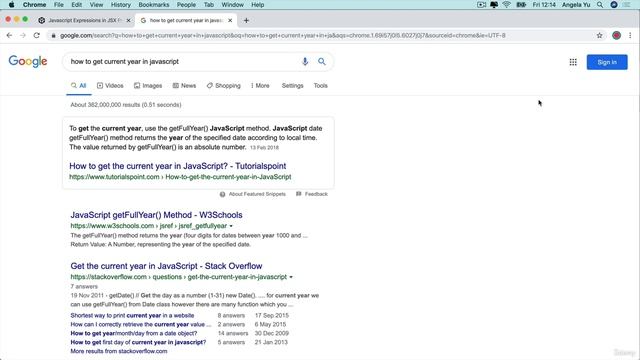Click More results from stackoverflow.com
640x360 pixels.
pyautogui.click(x=119, y=351)
